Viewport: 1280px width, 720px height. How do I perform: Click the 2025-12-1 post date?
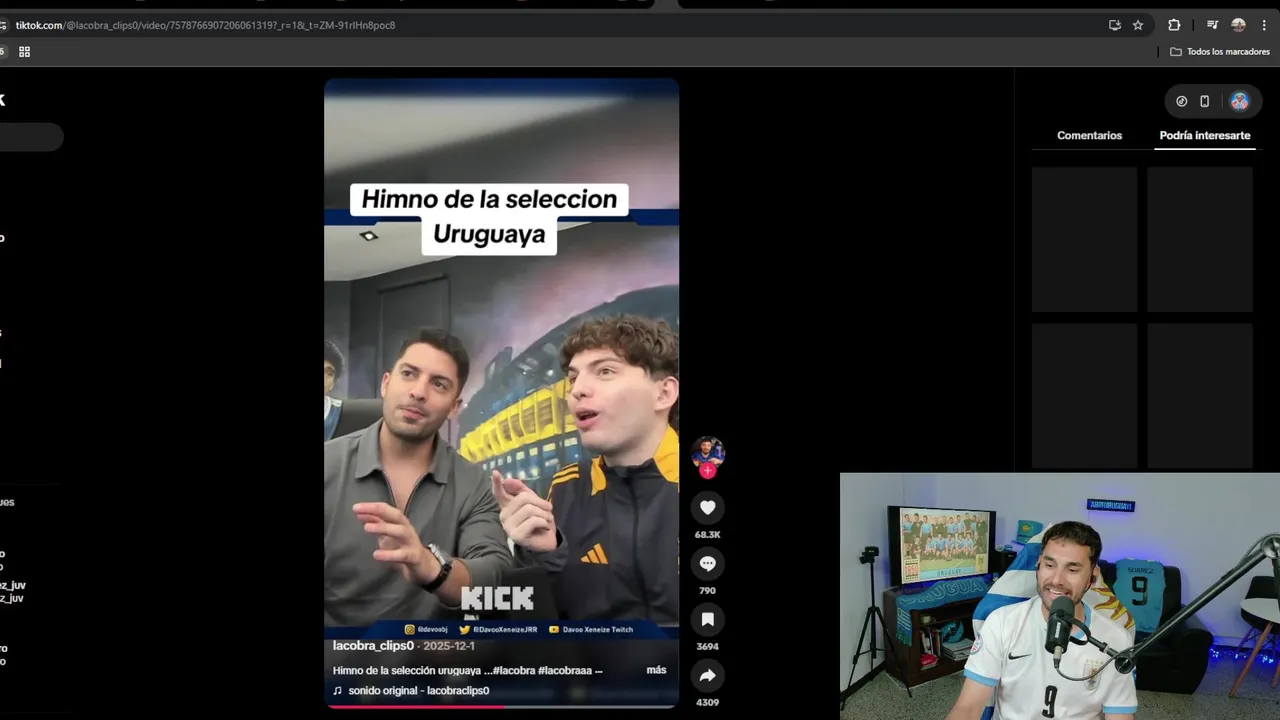(x=449, y=646)
